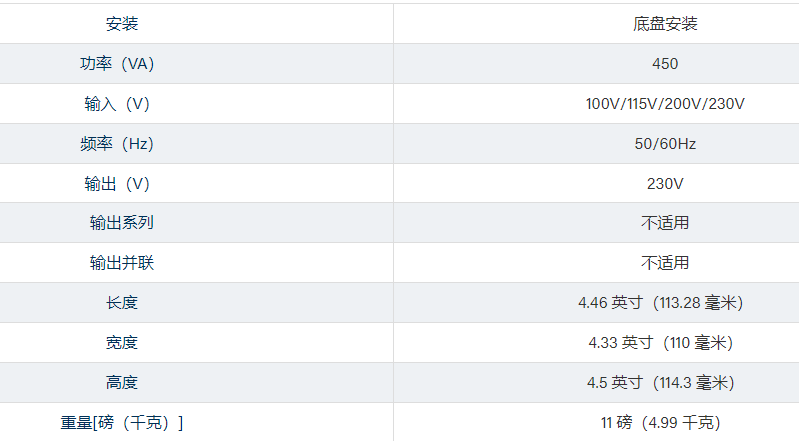Click the 输出系列 label
This screenshot has width=799, height=441.
[122, 223]
